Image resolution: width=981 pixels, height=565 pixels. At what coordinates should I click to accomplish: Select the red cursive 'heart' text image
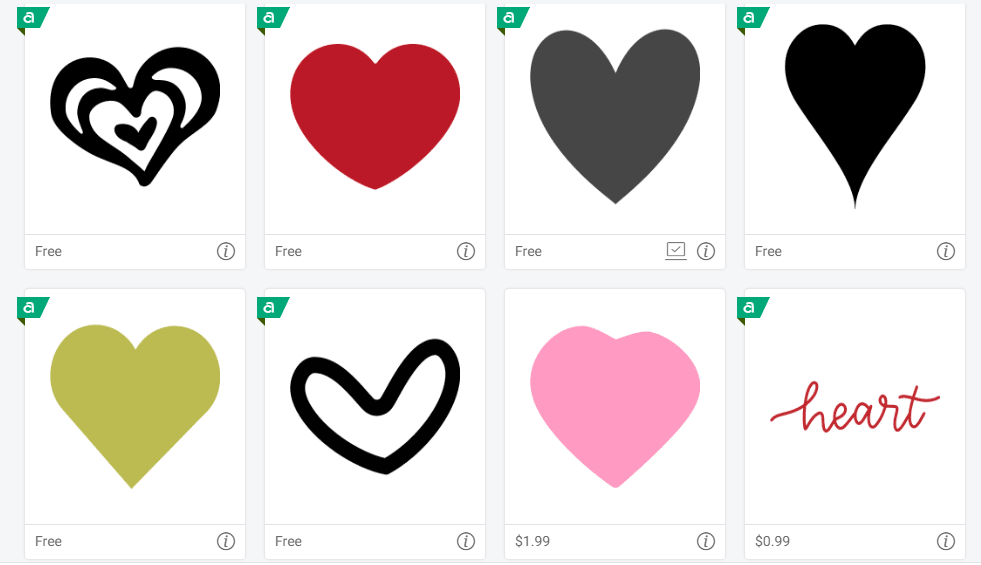(855, 407)
